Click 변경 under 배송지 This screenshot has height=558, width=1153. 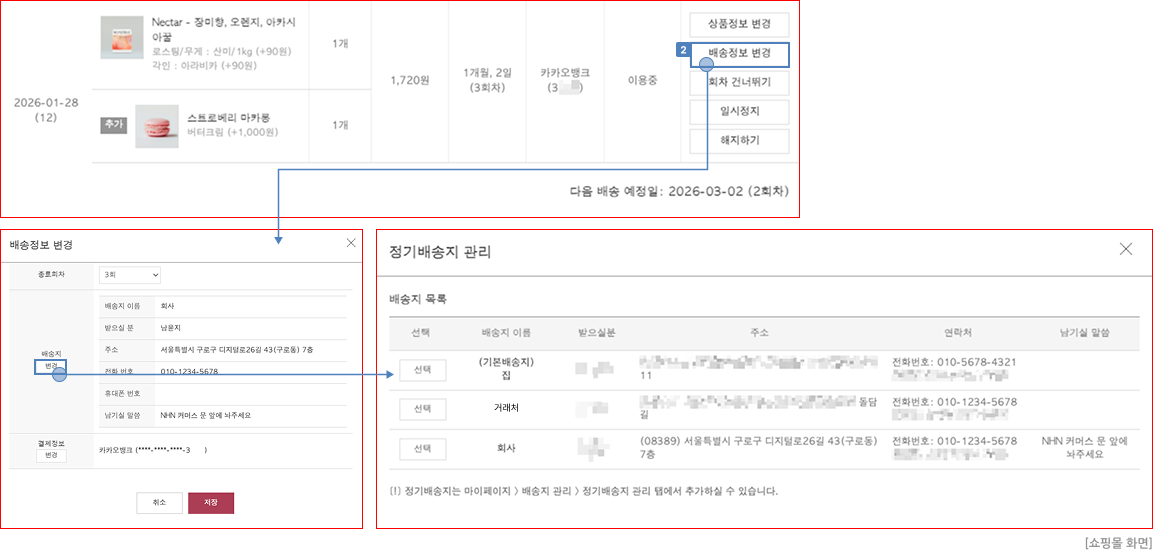51,367
